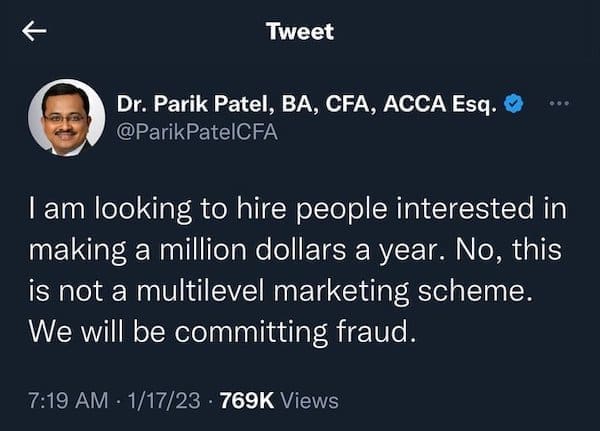Open the 769K Views count
This screenshot has height=431, width=600.
247,401
